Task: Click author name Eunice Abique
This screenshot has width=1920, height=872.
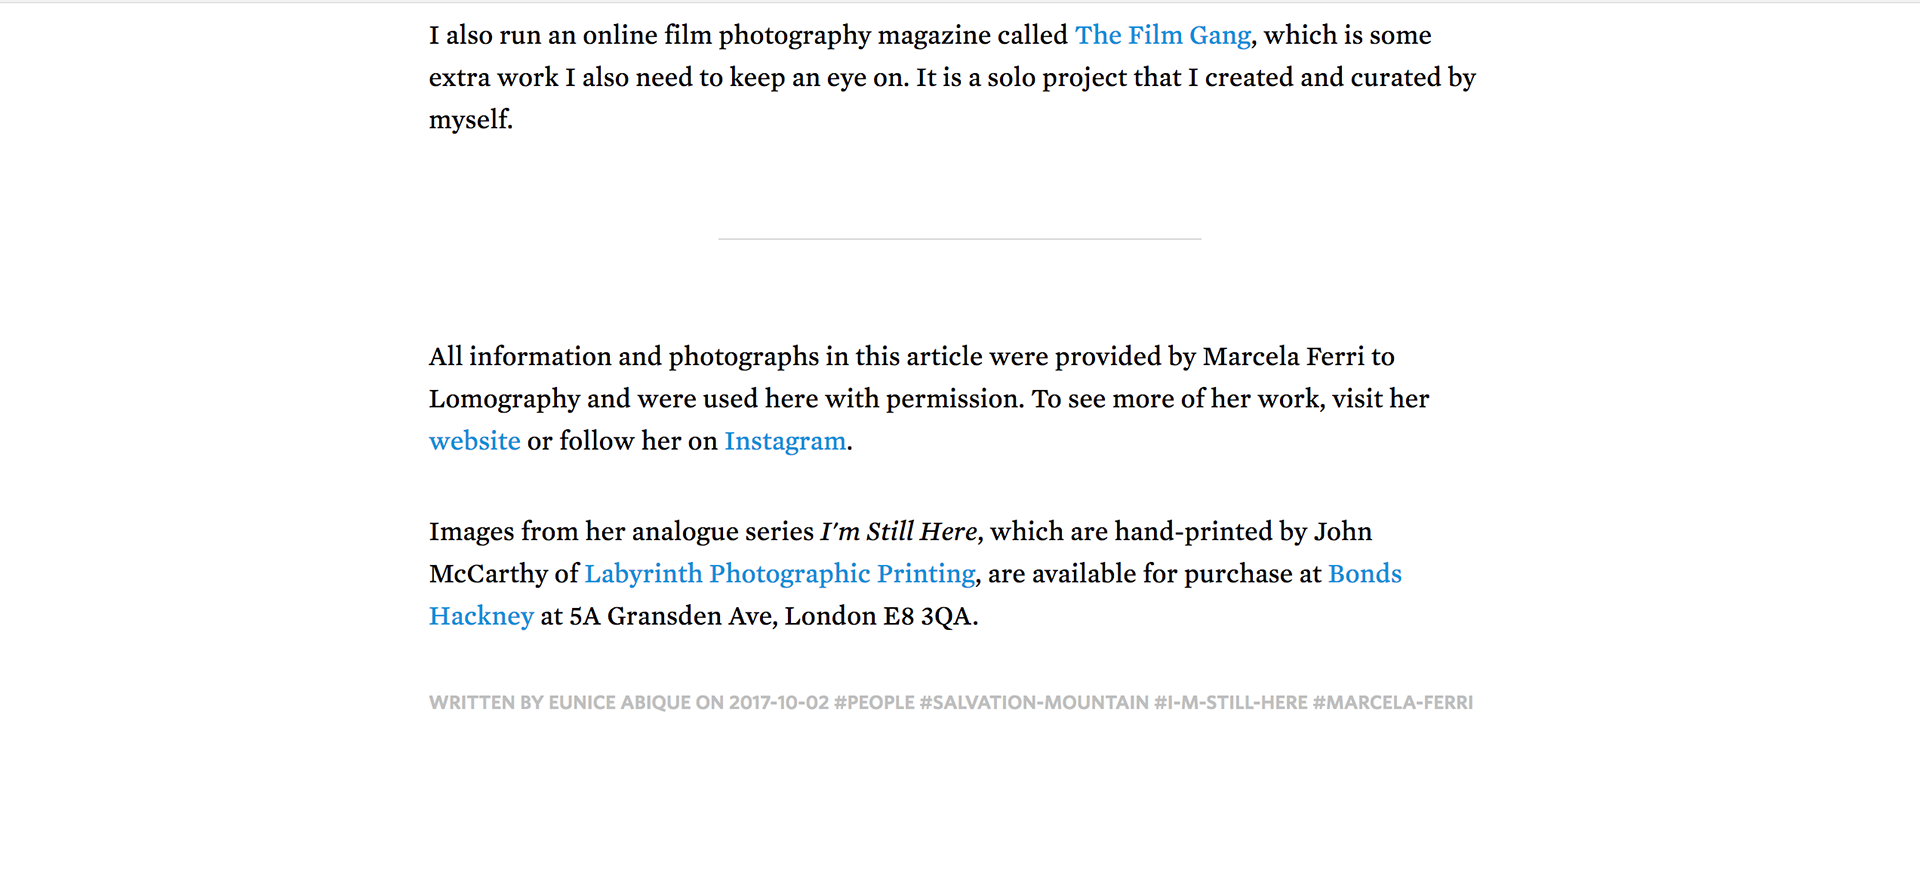Action: (619, 703)
